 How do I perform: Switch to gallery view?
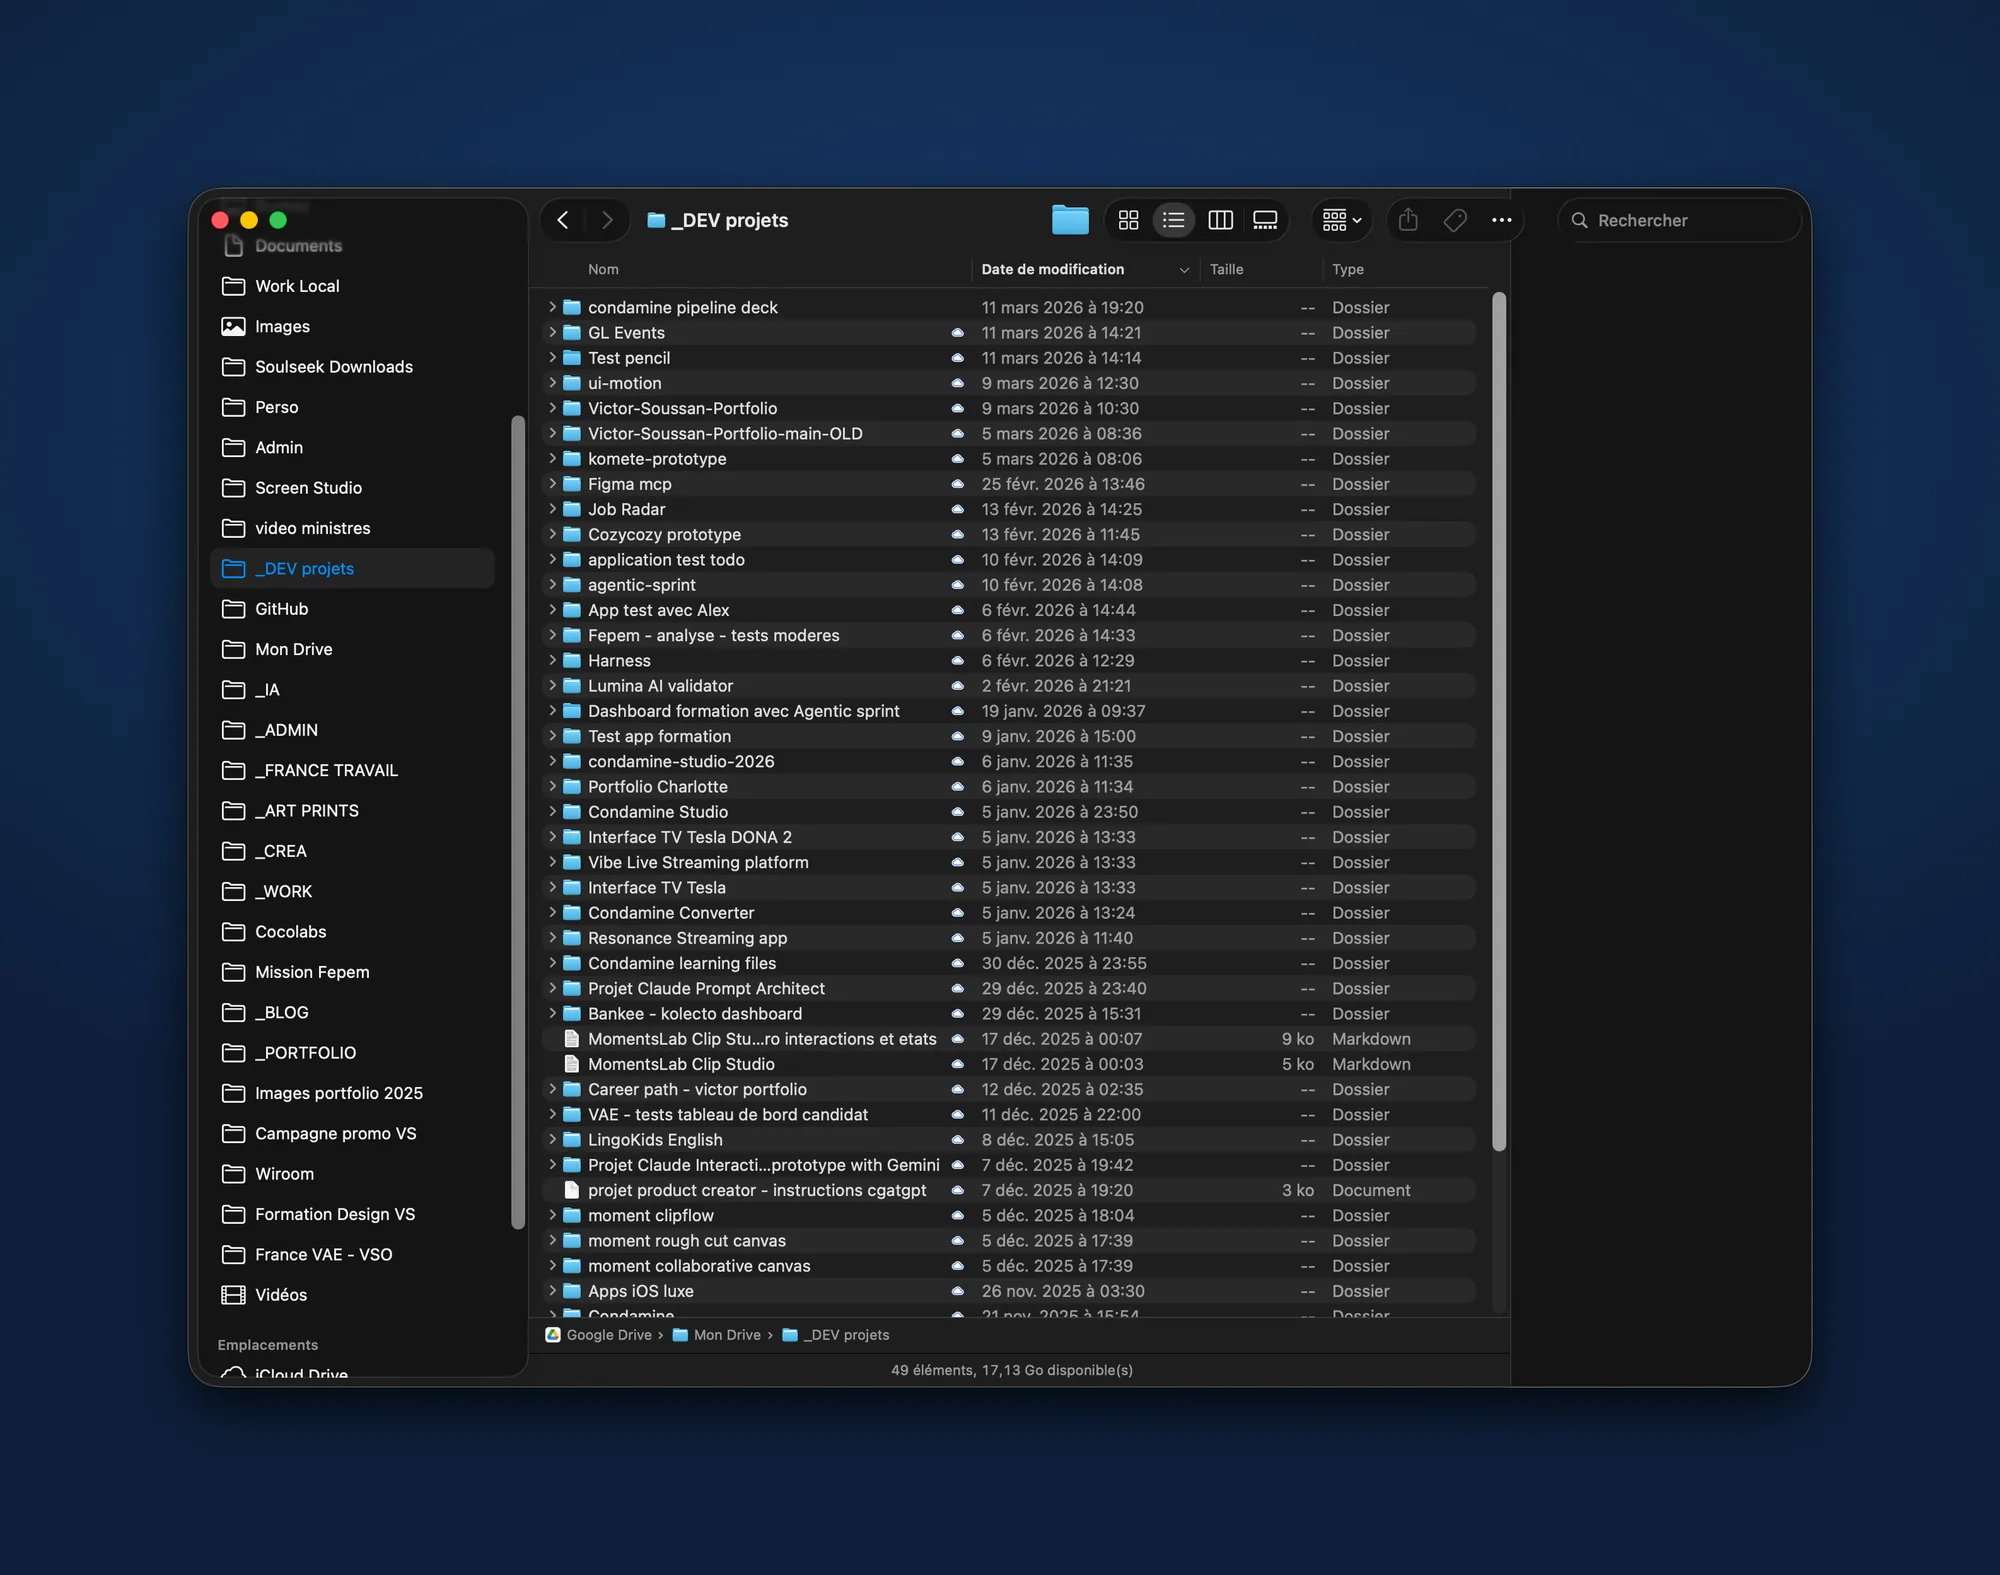pyautogui.click(x=1265, y=220)
